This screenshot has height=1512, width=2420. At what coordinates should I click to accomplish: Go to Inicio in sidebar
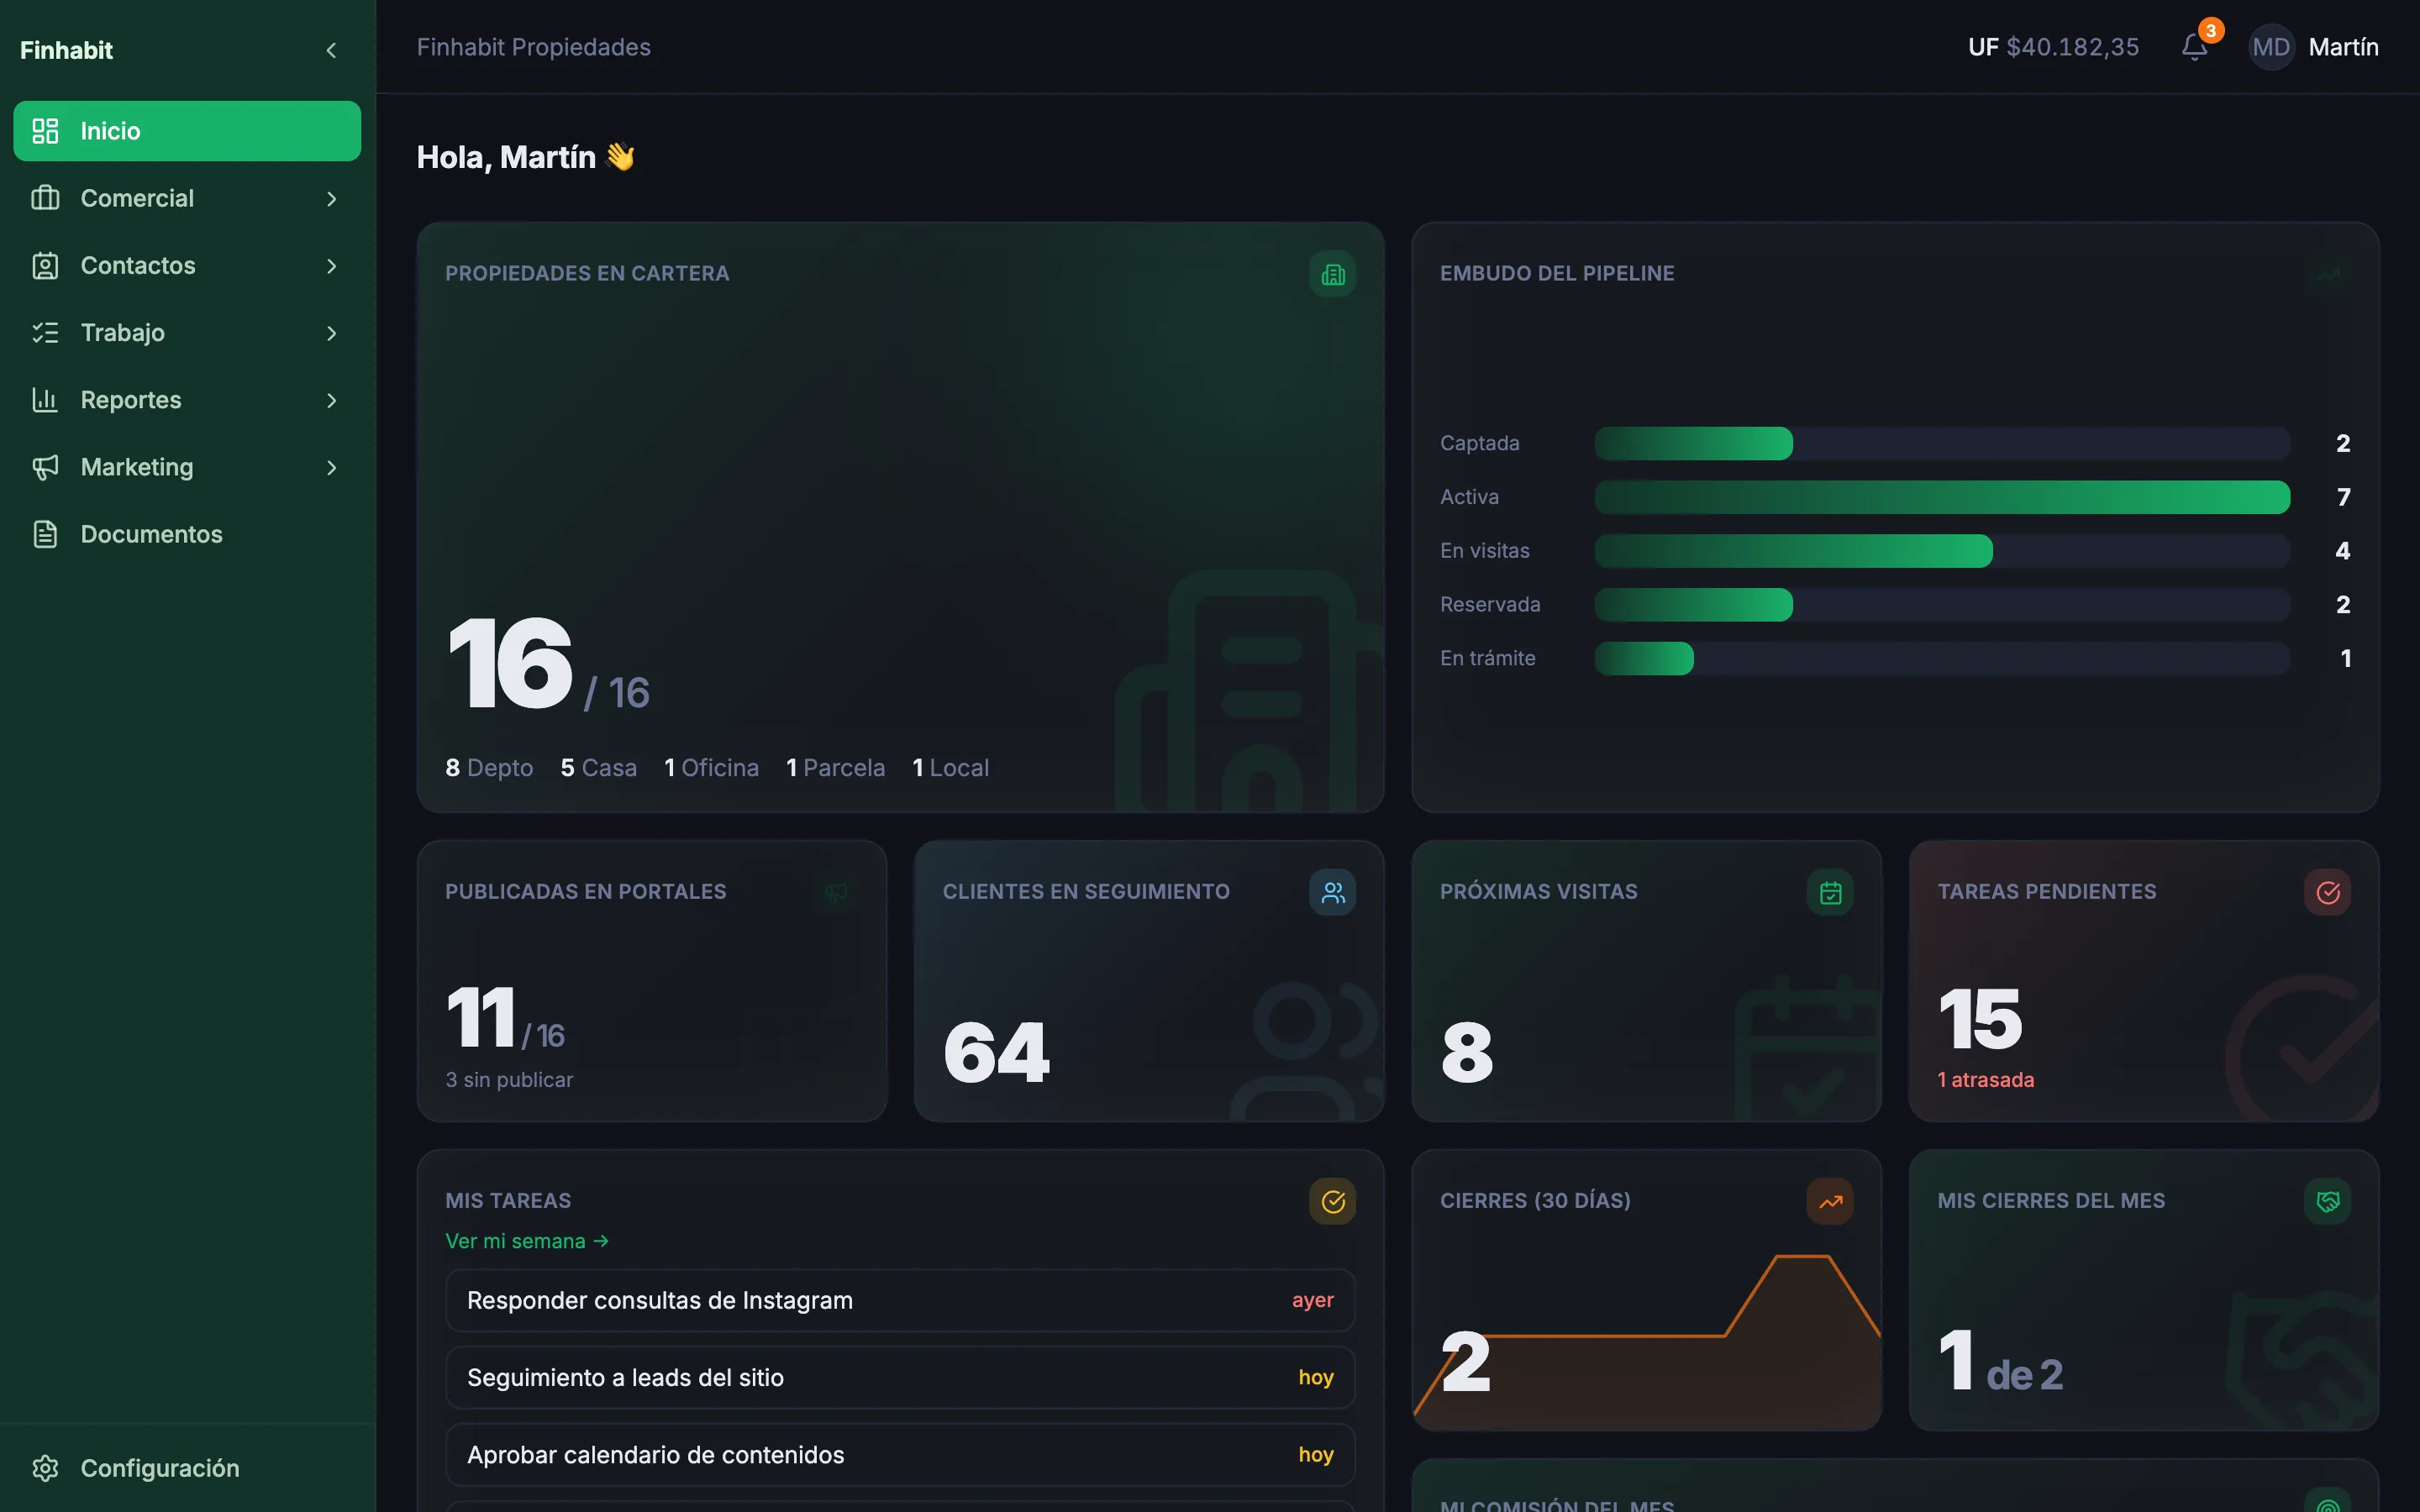click(x=187, y=131)
